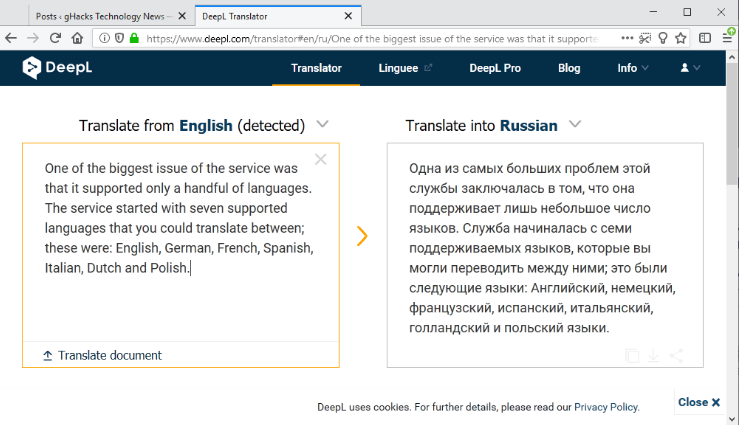Image resolution: width=740 pixels, height=425 pixels.
Task: Click the Translate document button
Action: pyautogui.click(x=102, y=355)
